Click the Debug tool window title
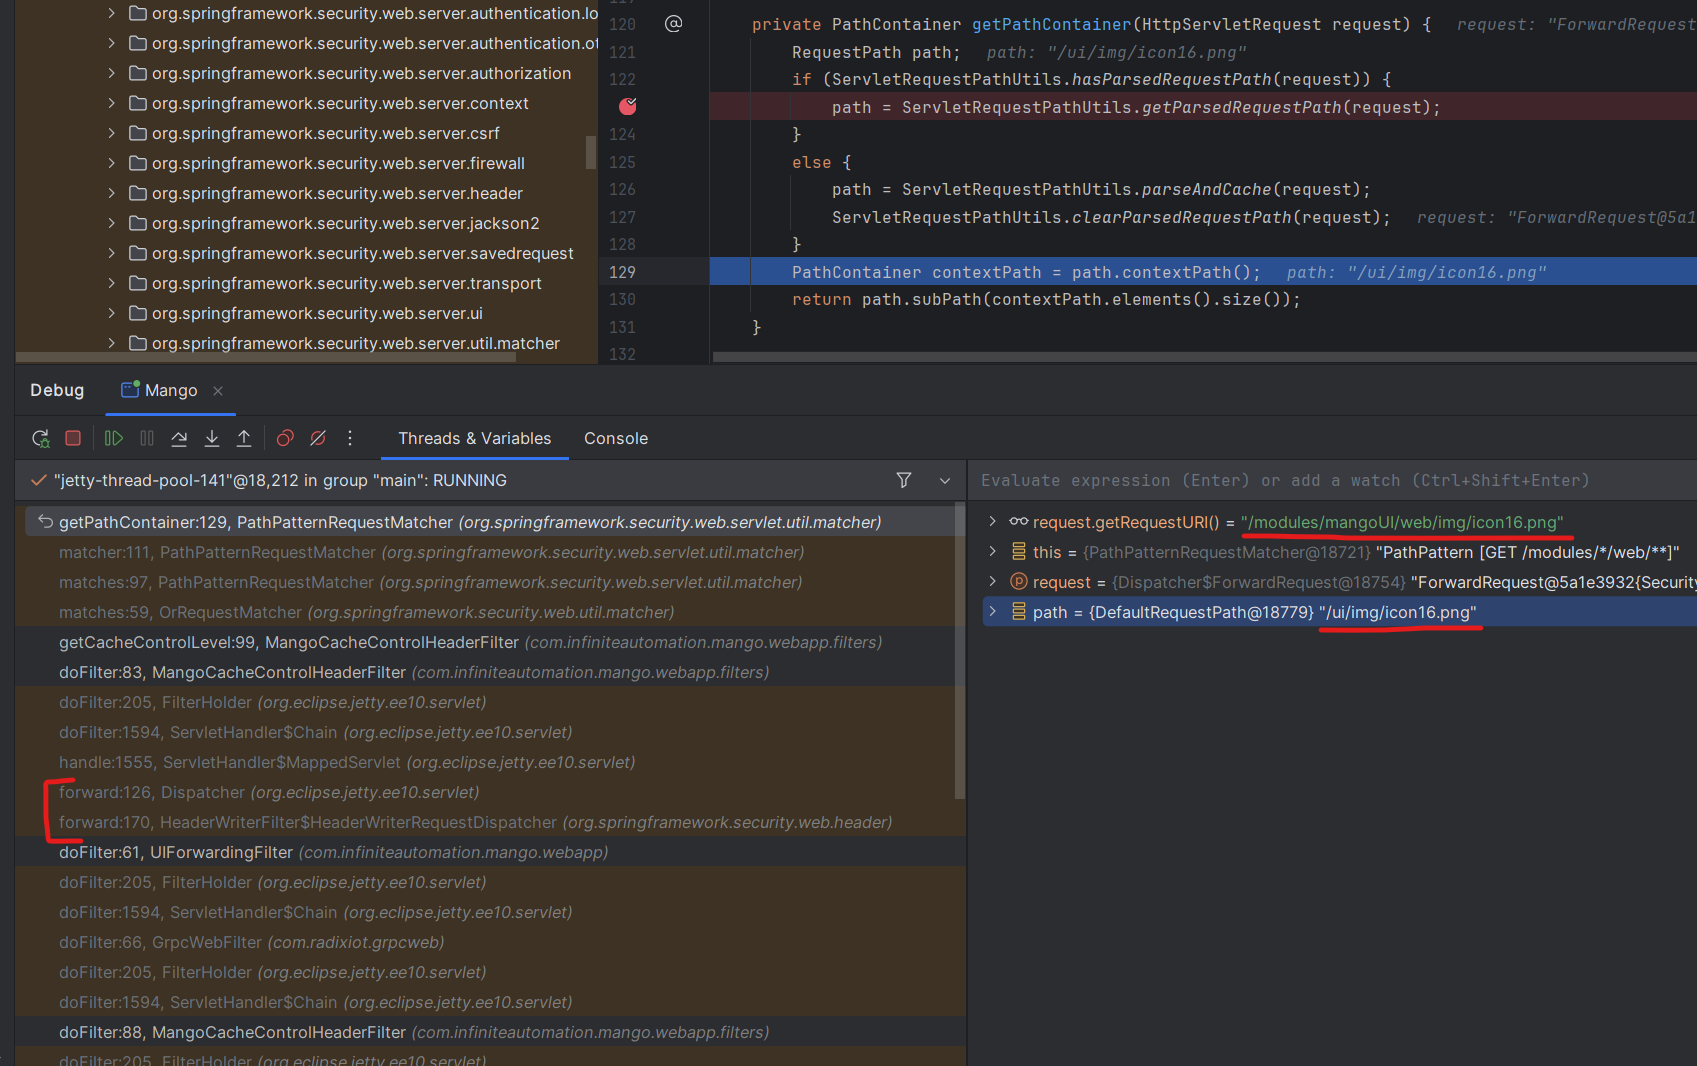 tap(57, 390)
